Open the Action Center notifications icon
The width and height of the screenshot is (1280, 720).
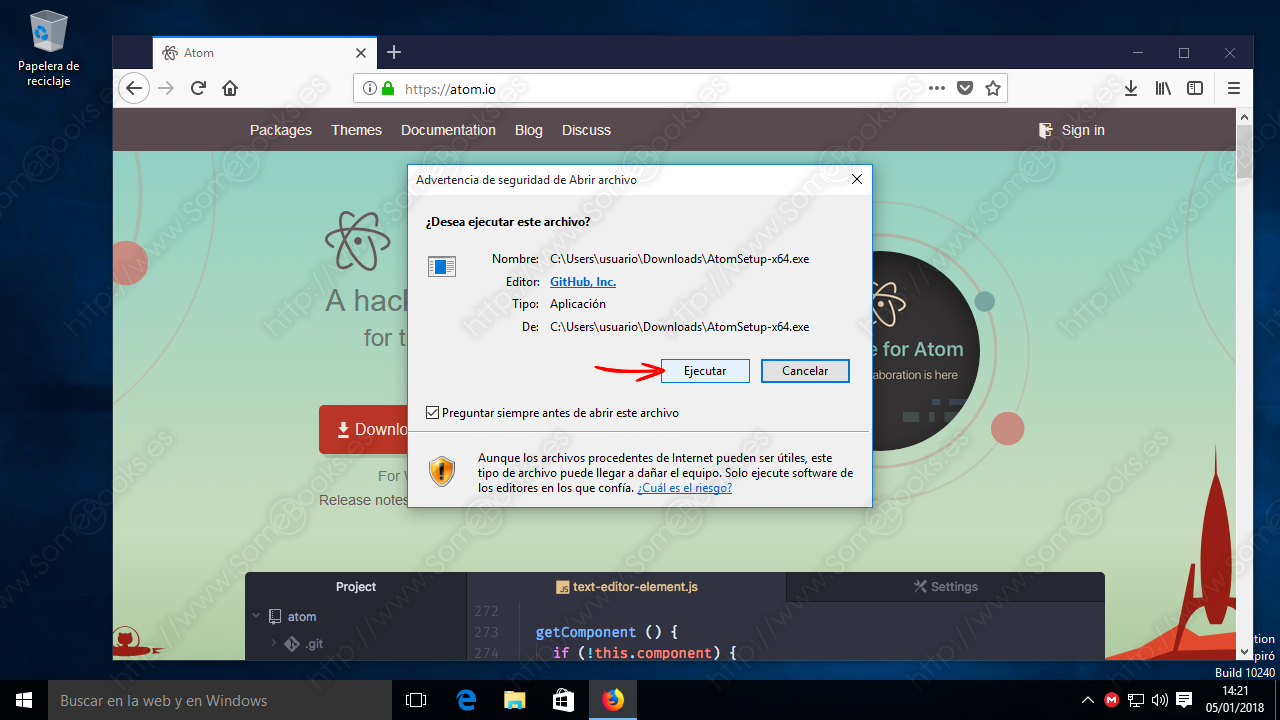[x=1184, y=700]
